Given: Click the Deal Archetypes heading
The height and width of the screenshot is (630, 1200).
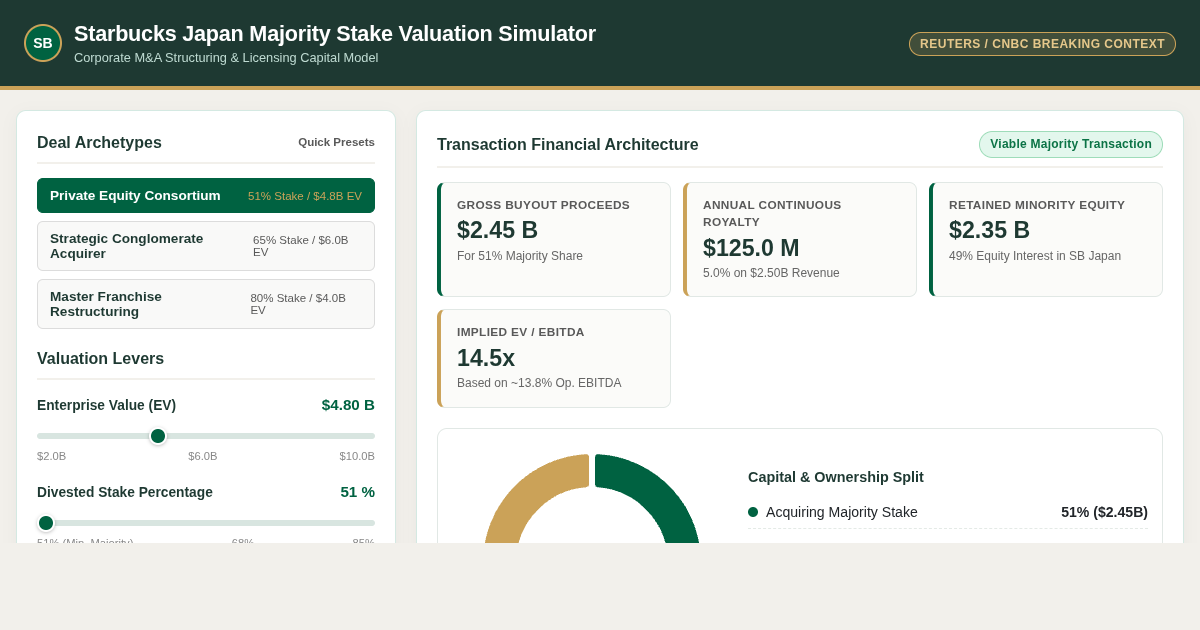Looking at the screenshot, I should click(x=99, y=143).
